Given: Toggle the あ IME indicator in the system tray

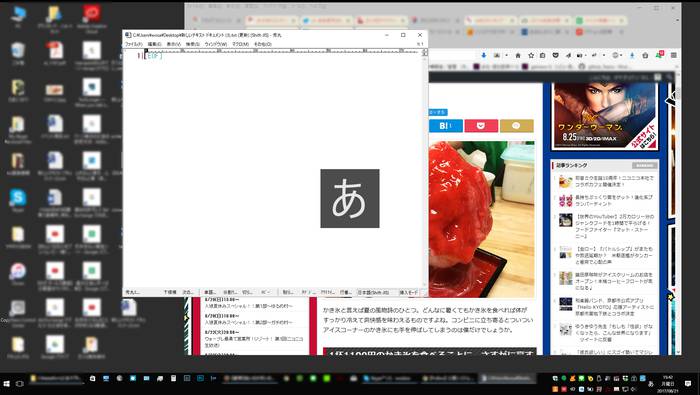Looking at the screenshot, I should [x=651, y=384].
